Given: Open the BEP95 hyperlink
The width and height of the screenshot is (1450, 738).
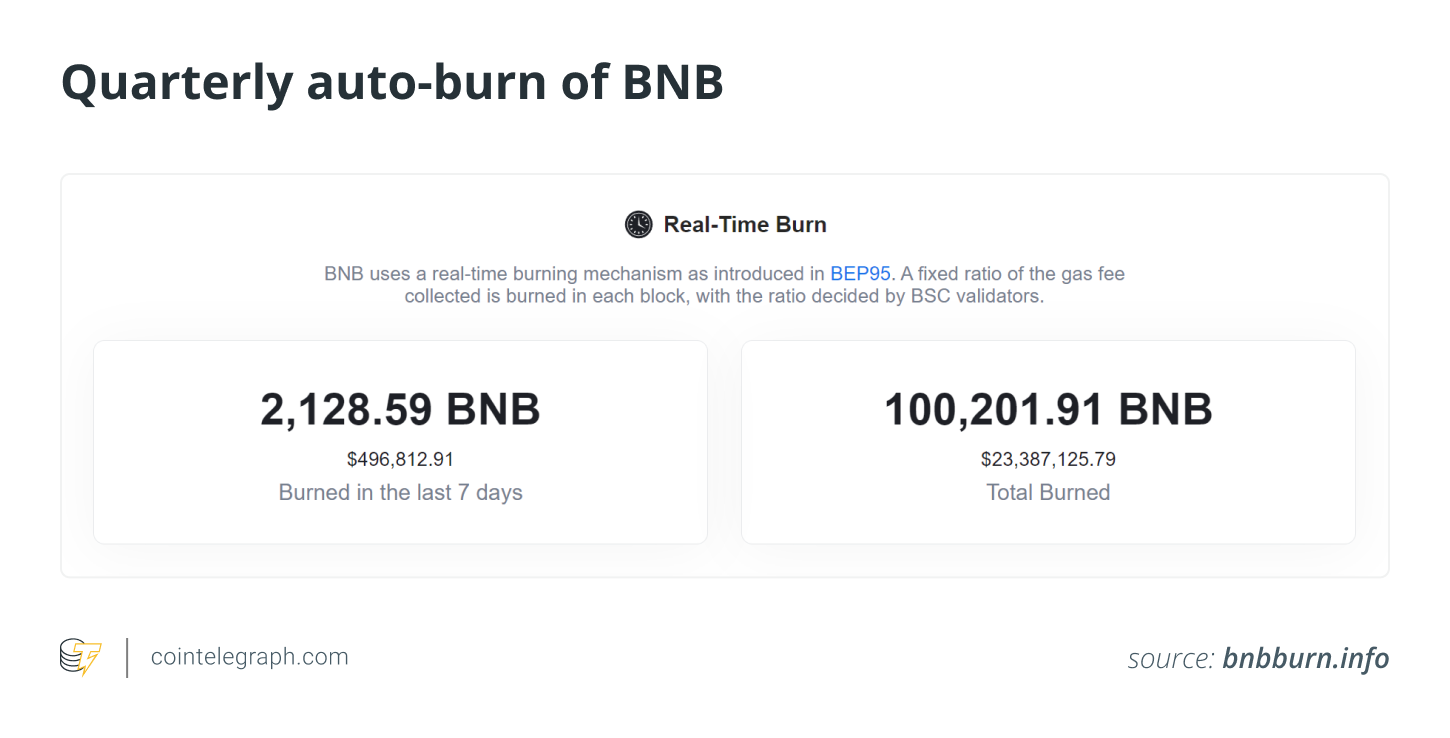Looking at the screenshot, I should [860, 274].
